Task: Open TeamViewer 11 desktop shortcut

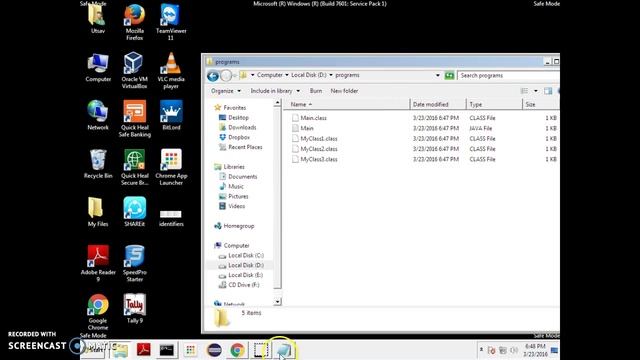Action: (171, 22)
